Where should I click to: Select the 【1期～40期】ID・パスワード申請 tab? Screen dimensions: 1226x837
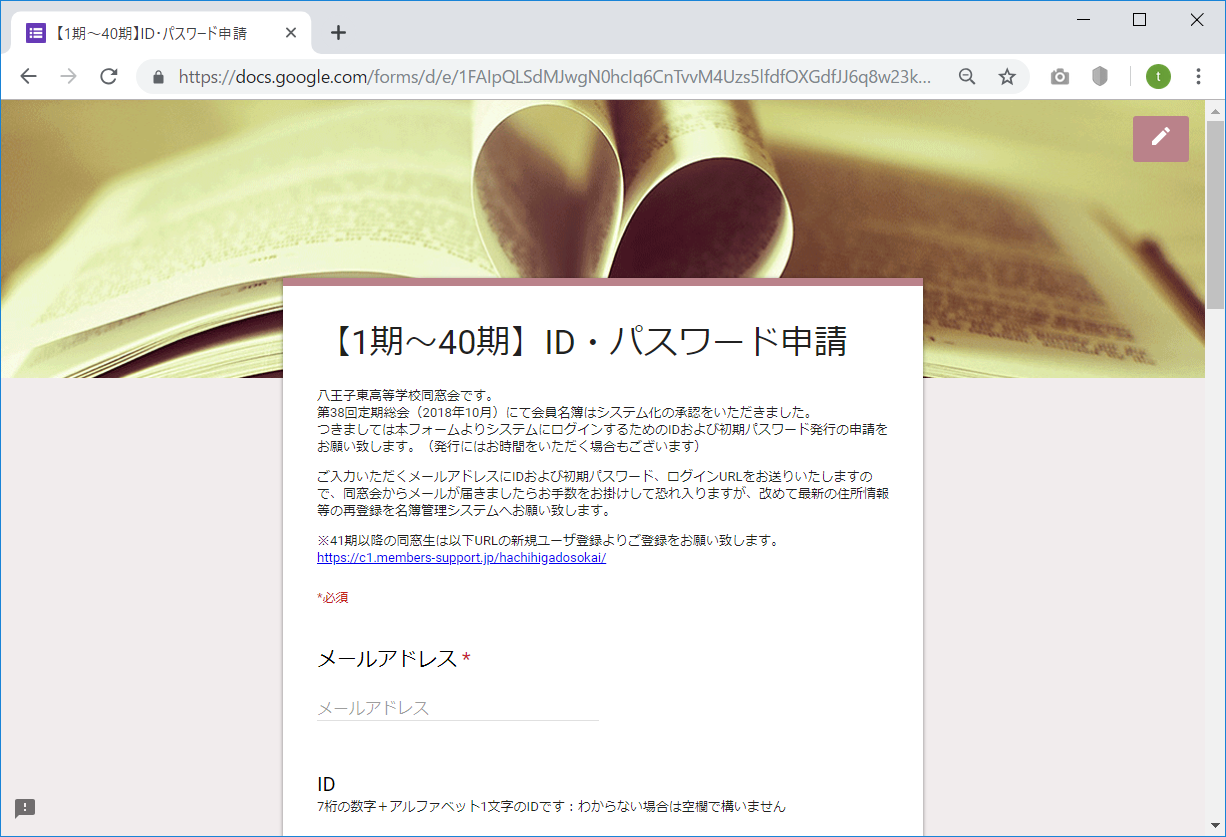161,32
